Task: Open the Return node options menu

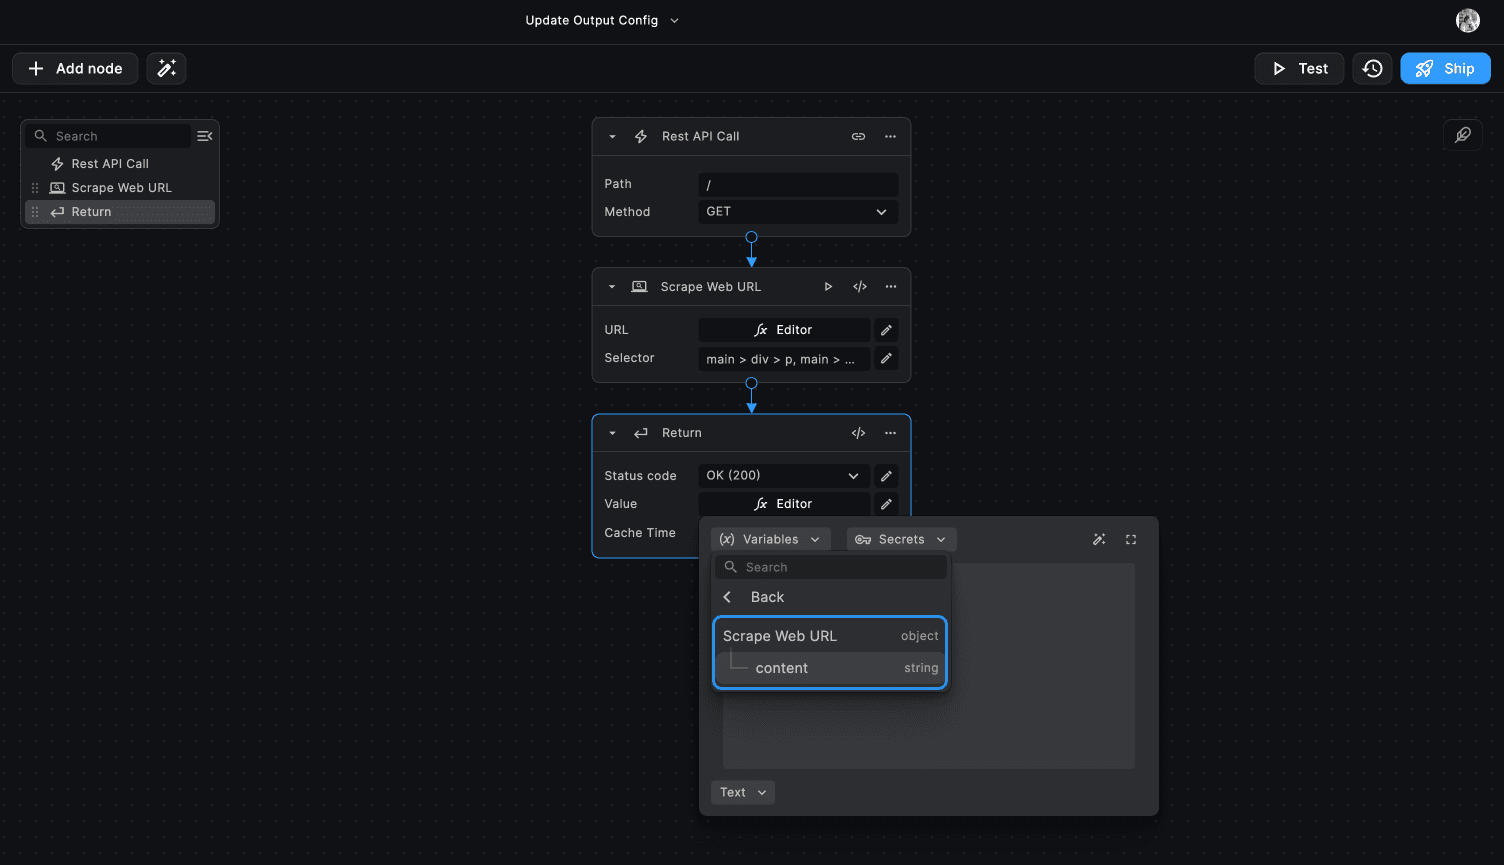Action: click(x=890, y=433)
